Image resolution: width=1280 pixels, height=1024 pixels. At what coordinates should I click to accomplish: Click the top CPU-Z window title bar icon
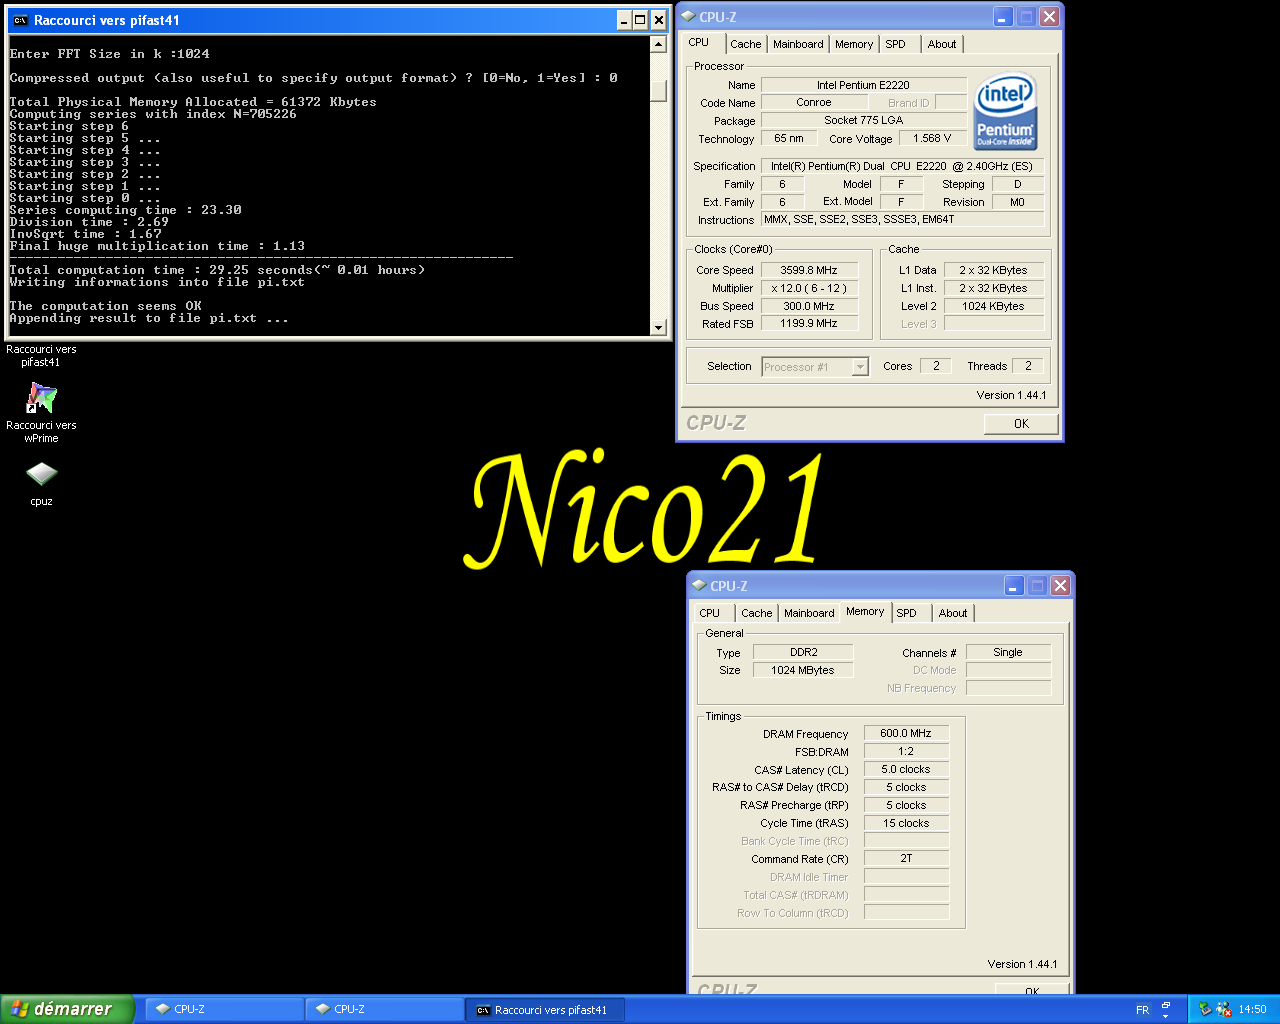pyautogui.click(x=688, y=17)
